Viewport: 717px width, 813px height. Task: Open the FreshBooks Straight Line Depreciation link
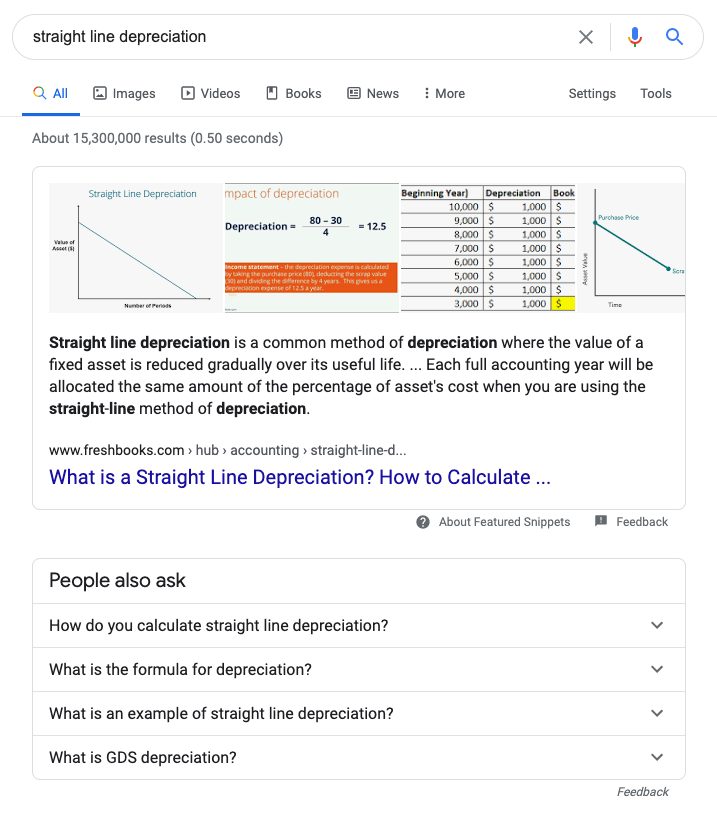(300, 477)
